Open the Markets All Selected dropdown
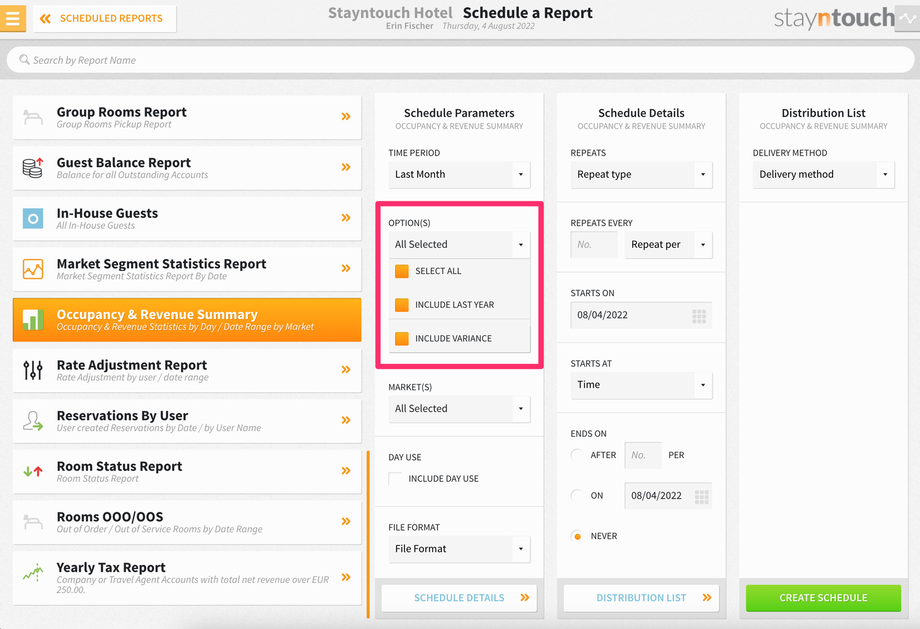 point(459,408)
